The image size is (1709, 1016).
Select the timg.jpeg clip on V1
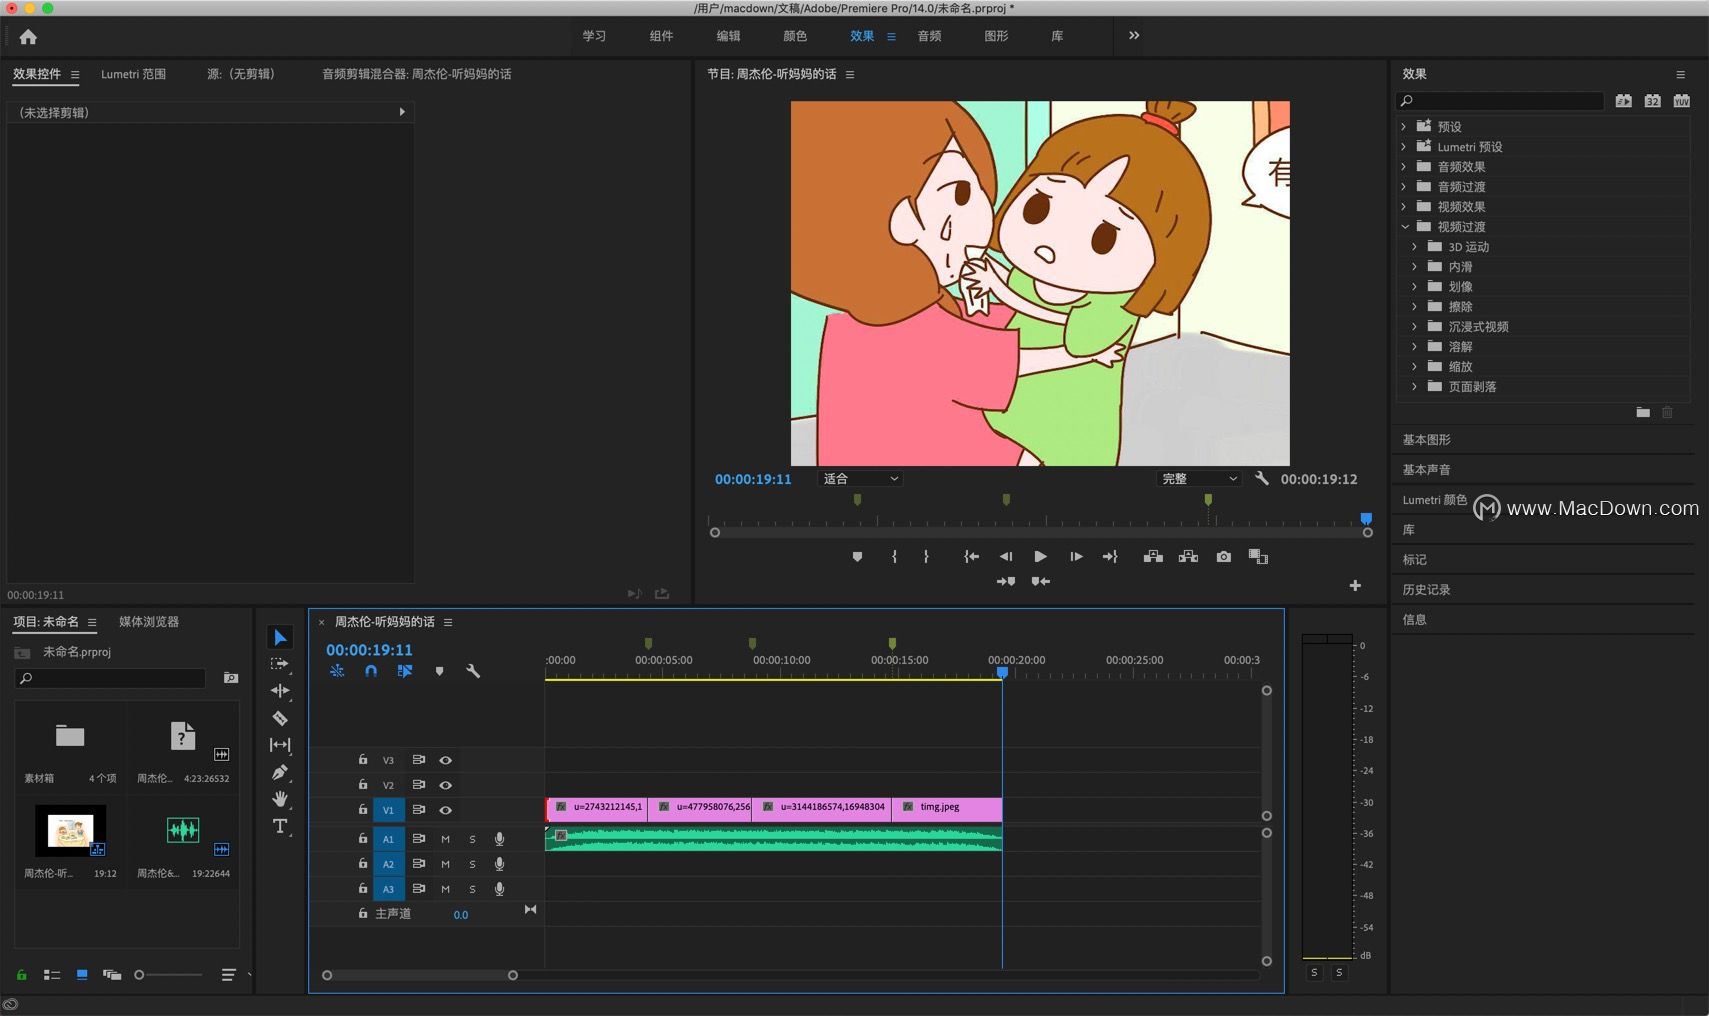pos(947,808)
